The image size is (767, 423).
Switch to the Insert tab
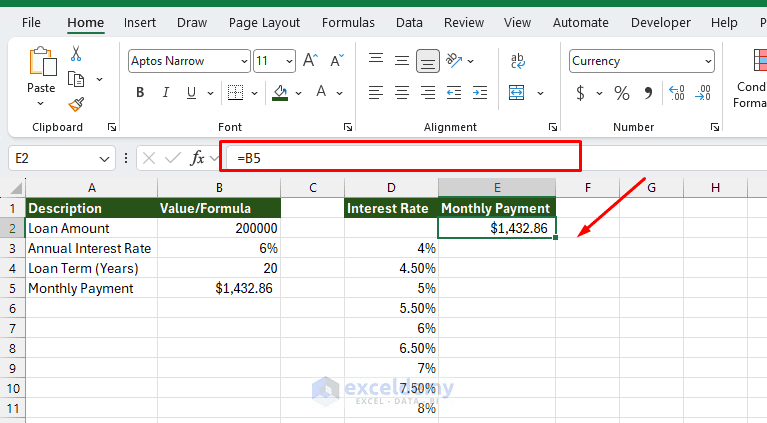(x=140, y=22)
